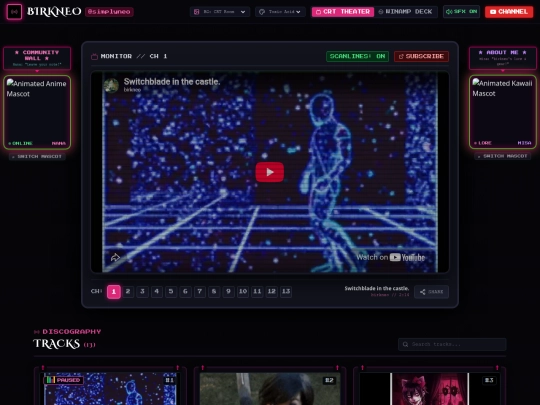
Task: Click the Subscribe button's external icon
Action: click(x=401, y=56)
